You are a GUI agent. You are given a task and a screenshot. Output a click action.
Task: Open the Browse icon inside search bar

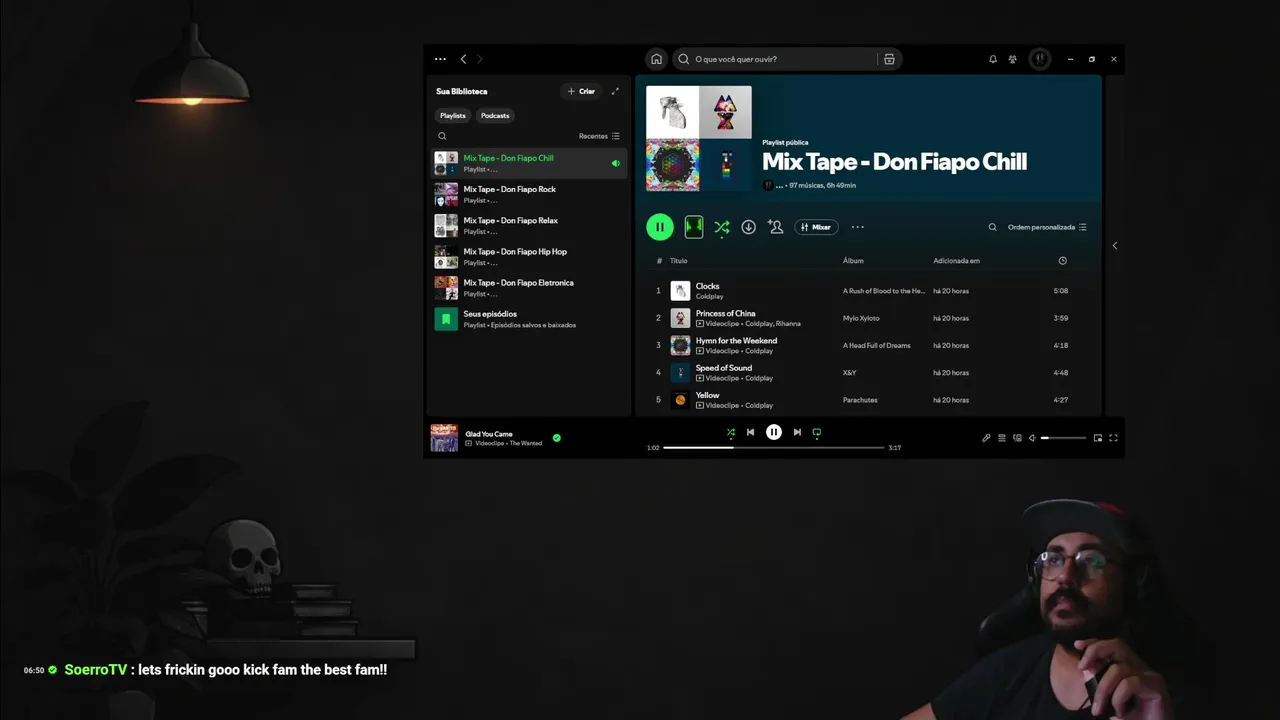pos(889,59)
